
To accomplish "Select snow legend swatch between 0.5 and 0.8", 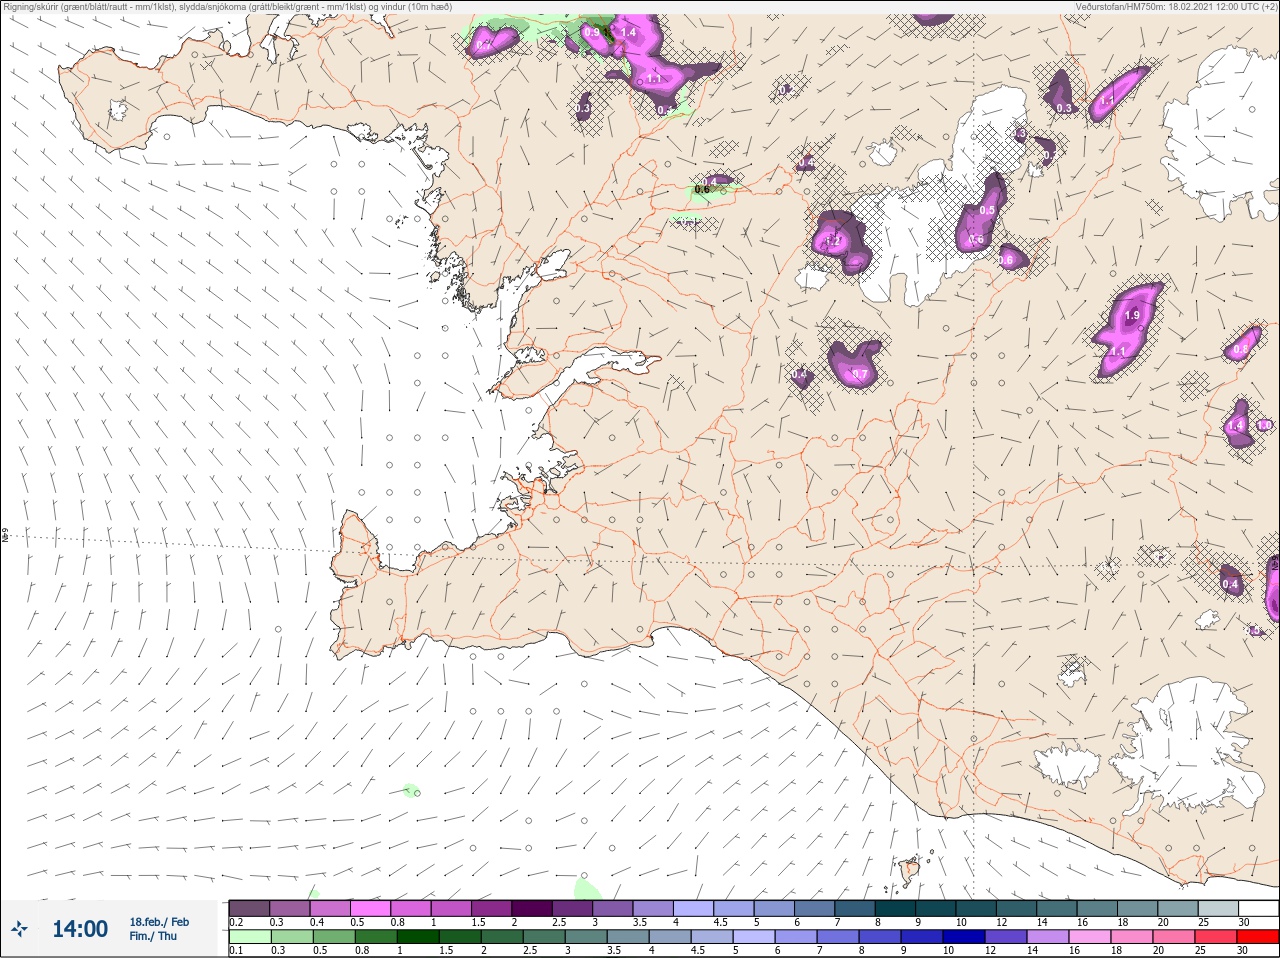I will click(x=371, y=908).
